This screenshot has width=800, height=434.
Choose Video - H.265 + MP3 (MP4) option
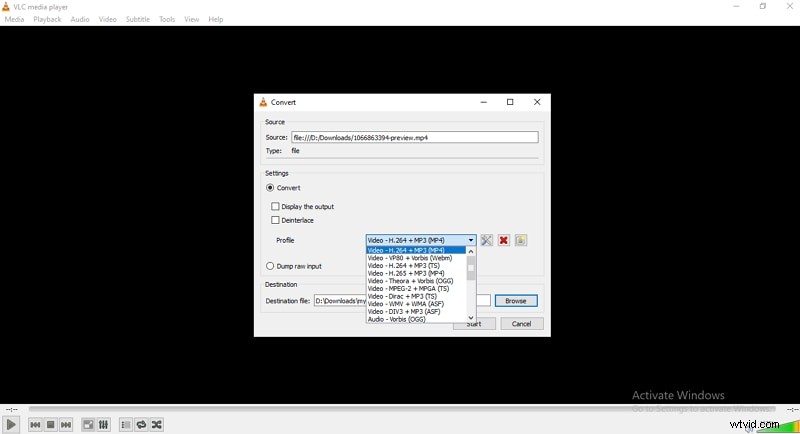click(x=416, y=273)
